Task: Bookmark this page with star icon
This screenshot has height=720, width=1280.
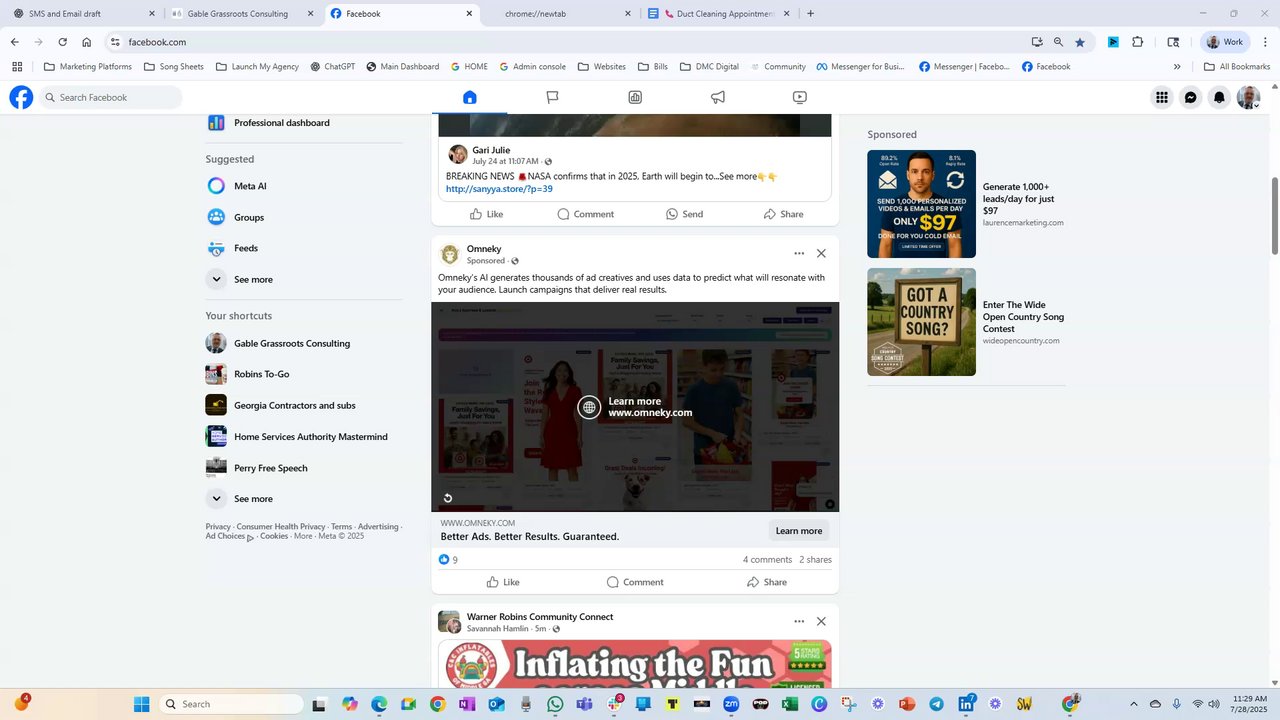Action: click(x=1080, y=42)
